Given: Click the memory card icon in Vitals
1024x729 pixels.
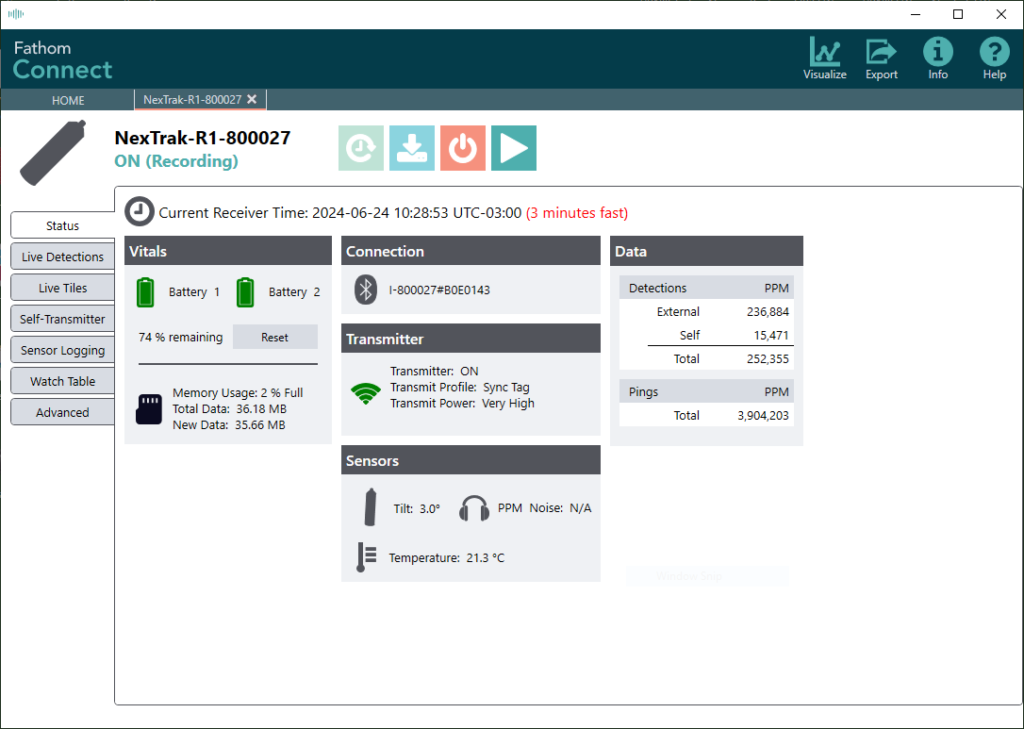Looking at the screenshot, I should tap(148, 409).
